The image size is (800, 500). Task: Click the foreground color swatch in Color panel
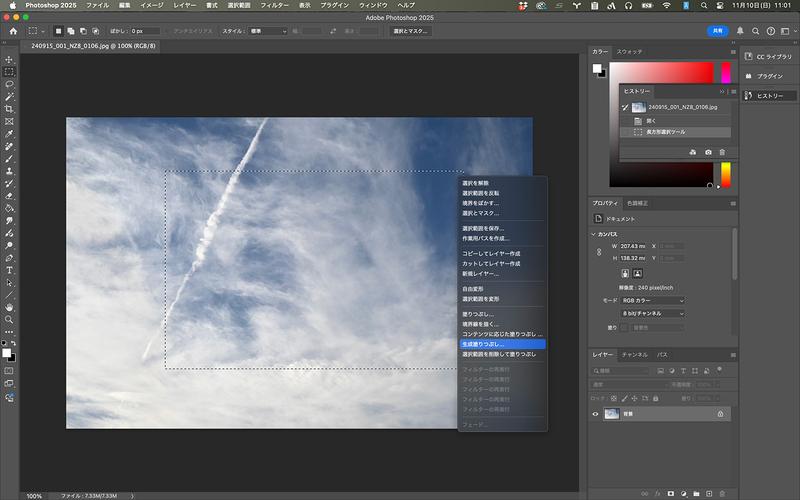pyautogui.click(x=597, y=68)
